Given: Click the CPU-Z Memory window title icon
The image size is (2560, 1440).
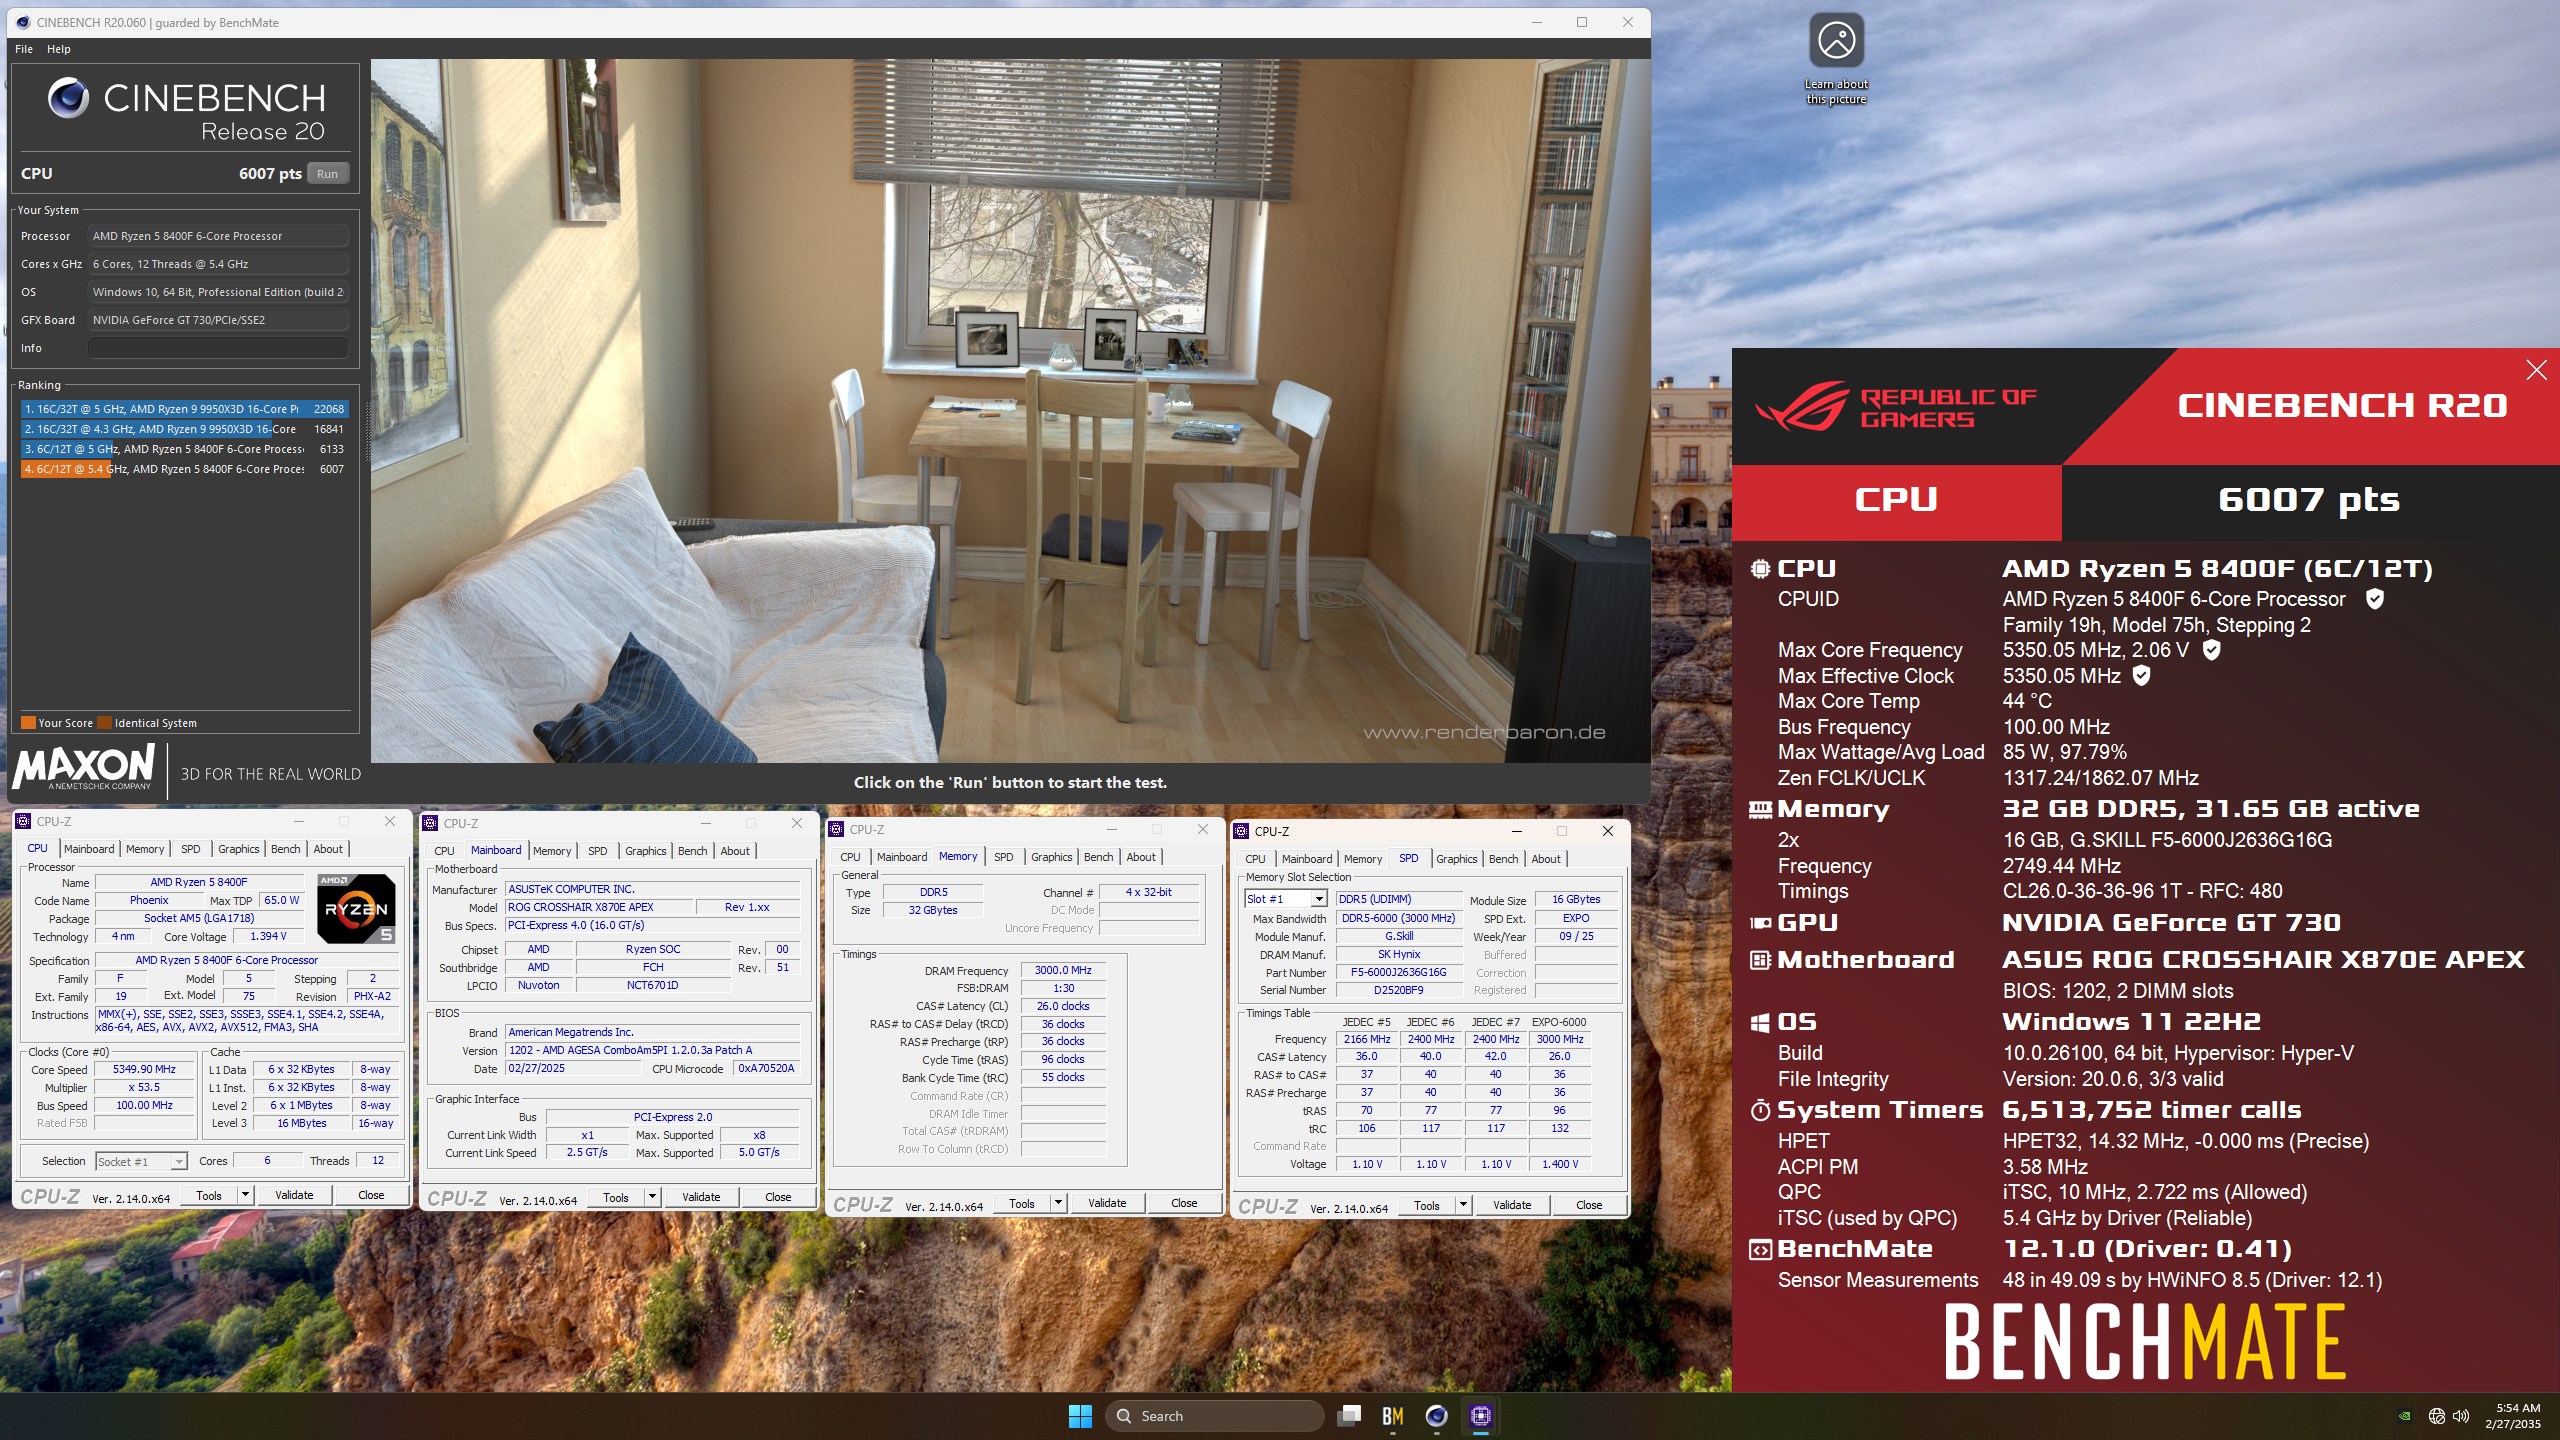Looking at the screenshot, I should [837, 829].
